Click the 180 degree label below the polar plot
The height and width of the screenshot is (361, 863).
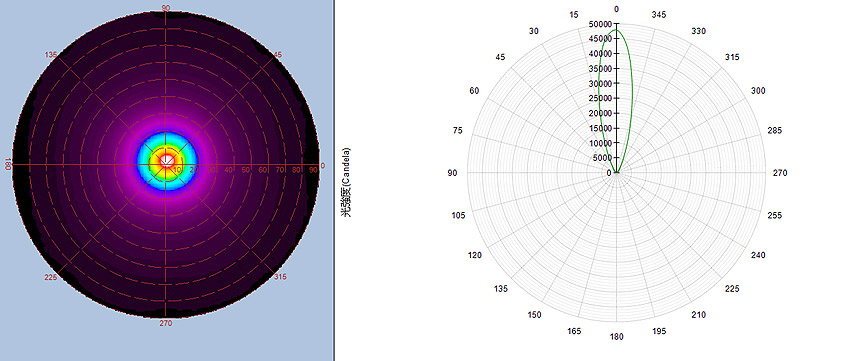pos(616,337)
